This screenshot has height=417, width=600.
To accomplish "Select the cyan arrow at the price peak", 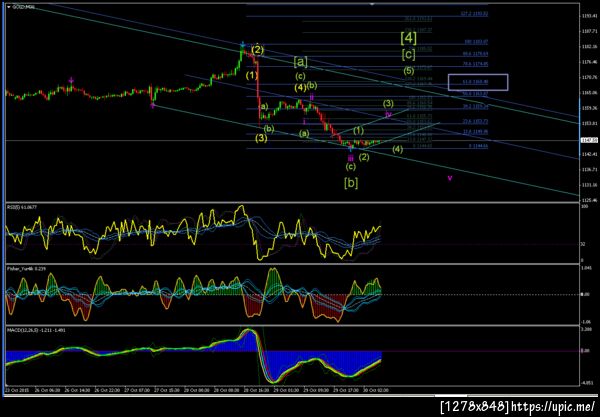I will pos(243,44).
